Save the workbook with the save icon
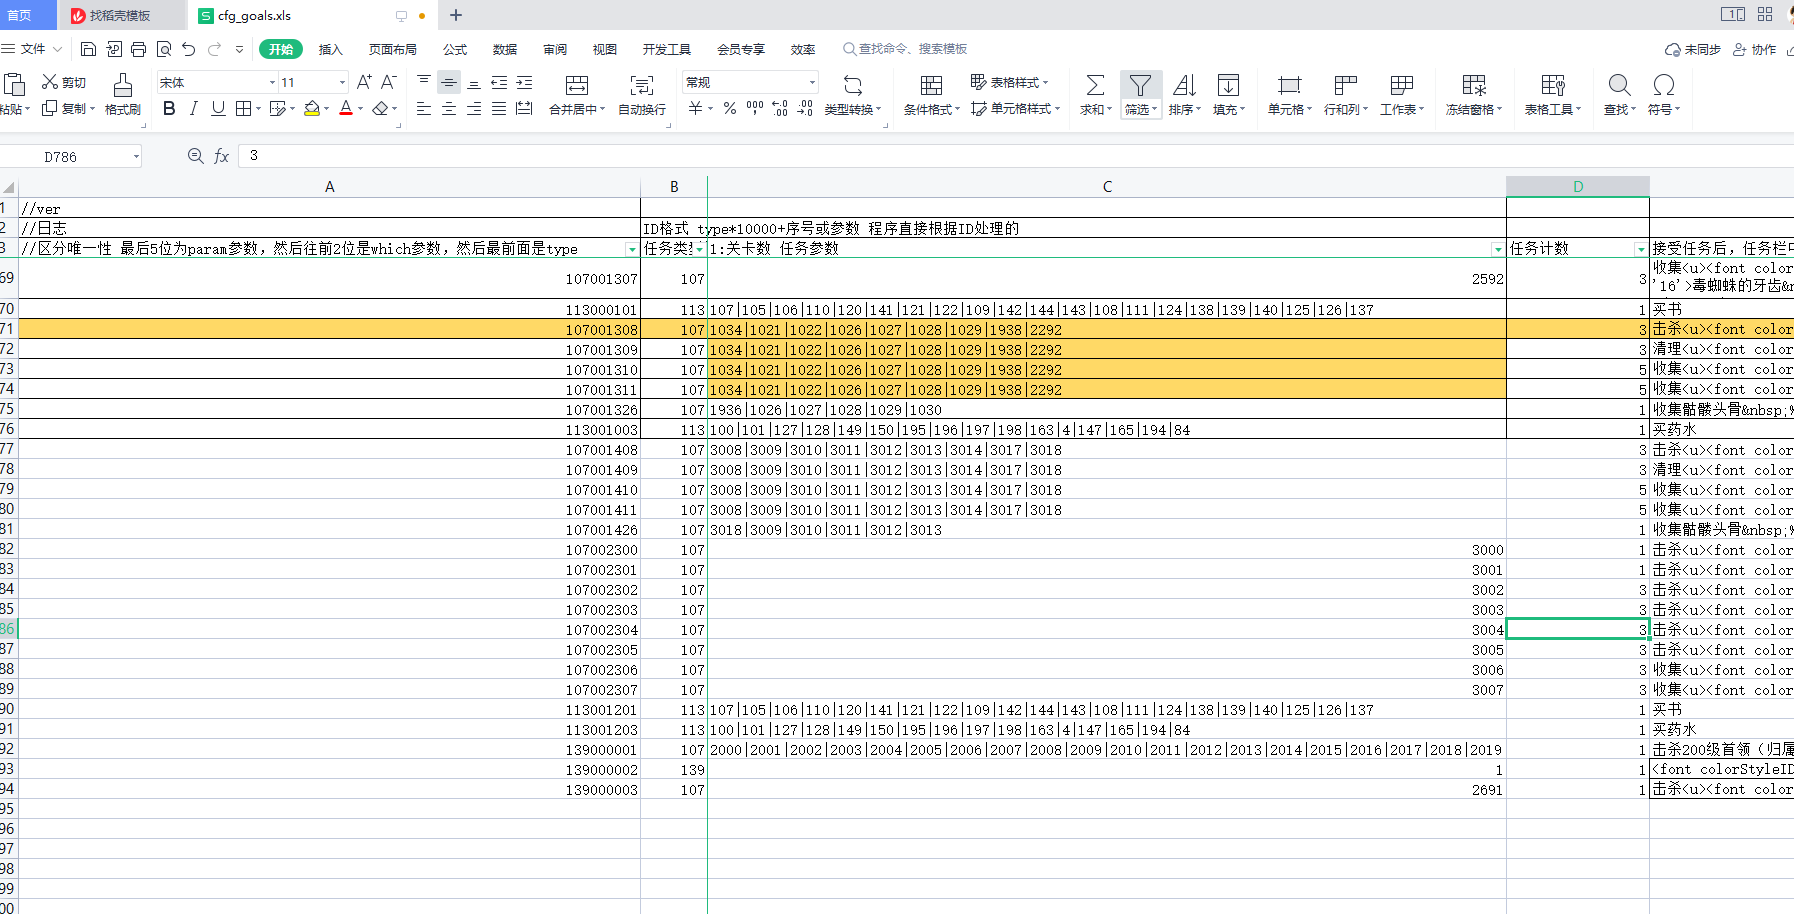 point(88,49)
